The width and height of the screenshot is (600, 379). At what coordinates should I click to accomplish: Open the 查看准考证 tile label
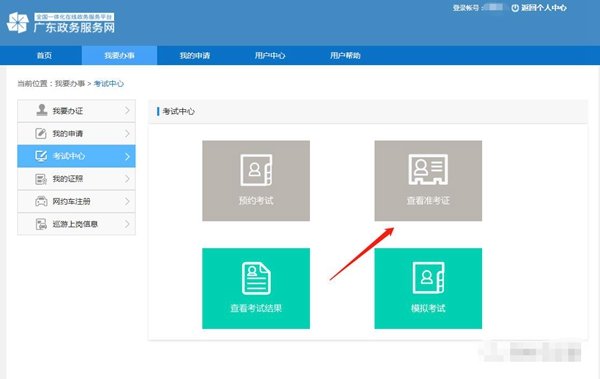pyautogui.click(x=428, y=200)
